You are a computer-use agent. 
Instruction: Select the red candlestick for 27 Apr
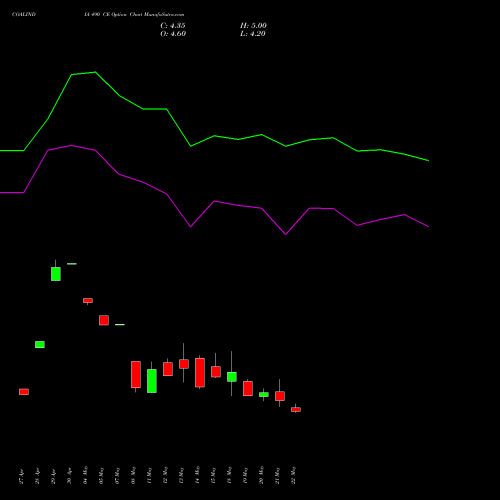point(24,392)
